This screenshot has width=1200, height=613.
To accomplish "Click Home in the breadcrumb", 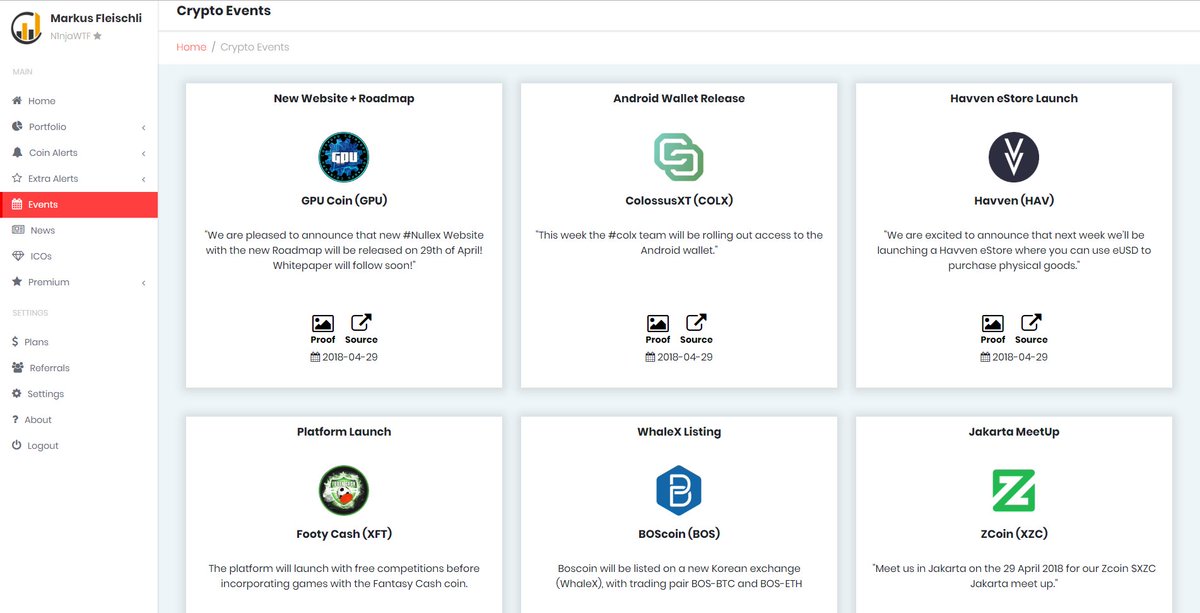I will point(191,47).
